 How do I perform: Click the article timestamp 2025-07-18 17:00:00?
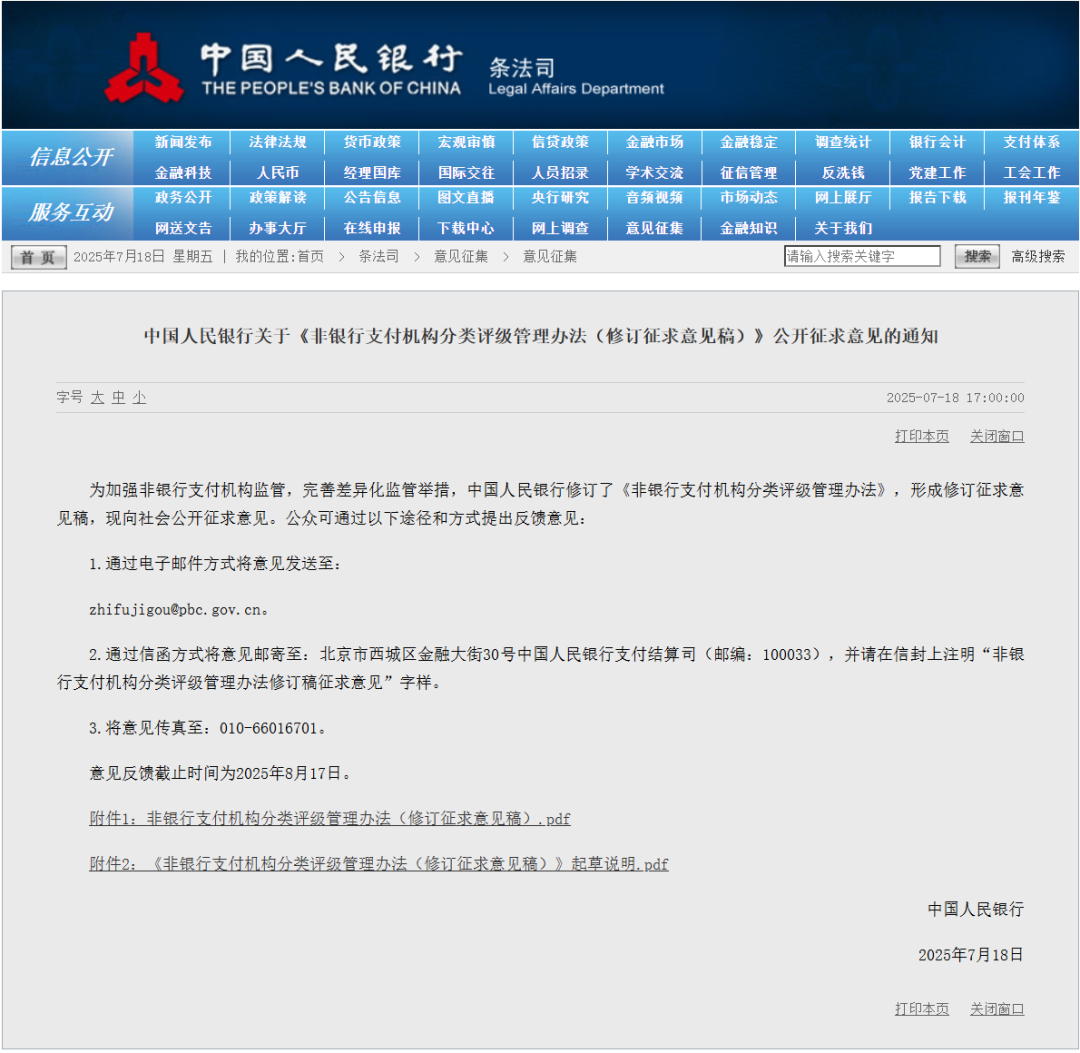pyautogui.click(x=955, y=397)
